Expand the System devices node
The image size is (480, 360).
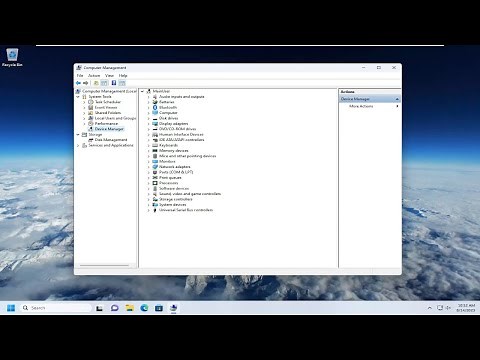[x=149, y=205]
